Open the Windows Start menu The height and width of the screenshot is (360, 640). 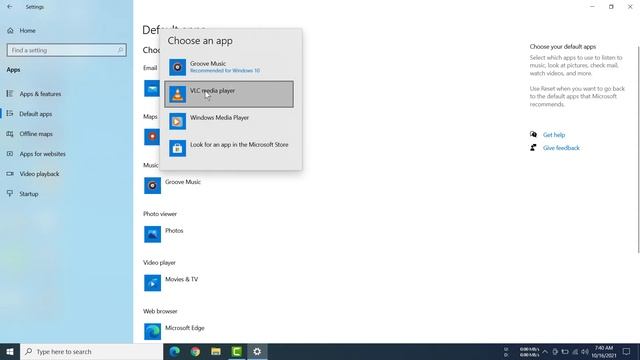click(x=10, y=351)
